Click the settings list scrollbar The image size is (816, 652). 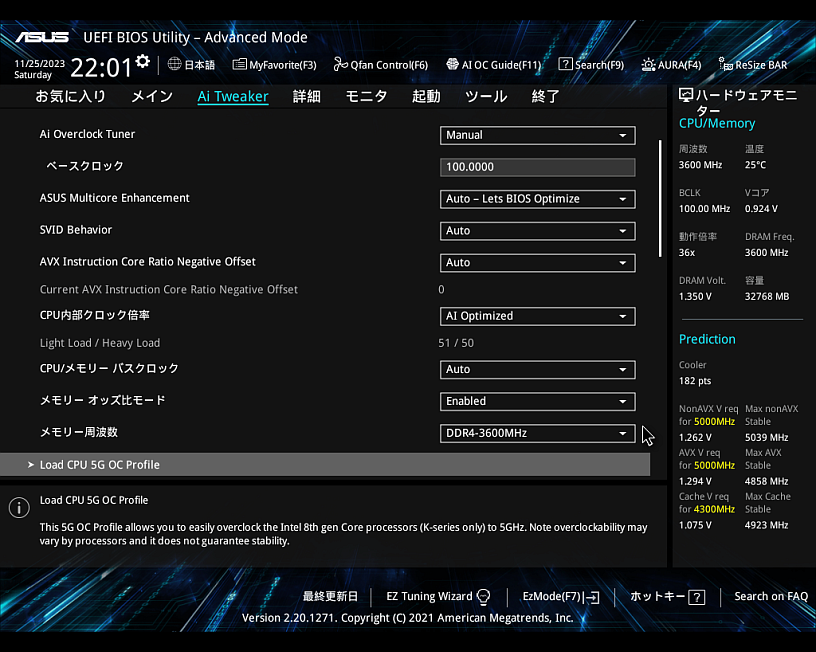[660, 198]
